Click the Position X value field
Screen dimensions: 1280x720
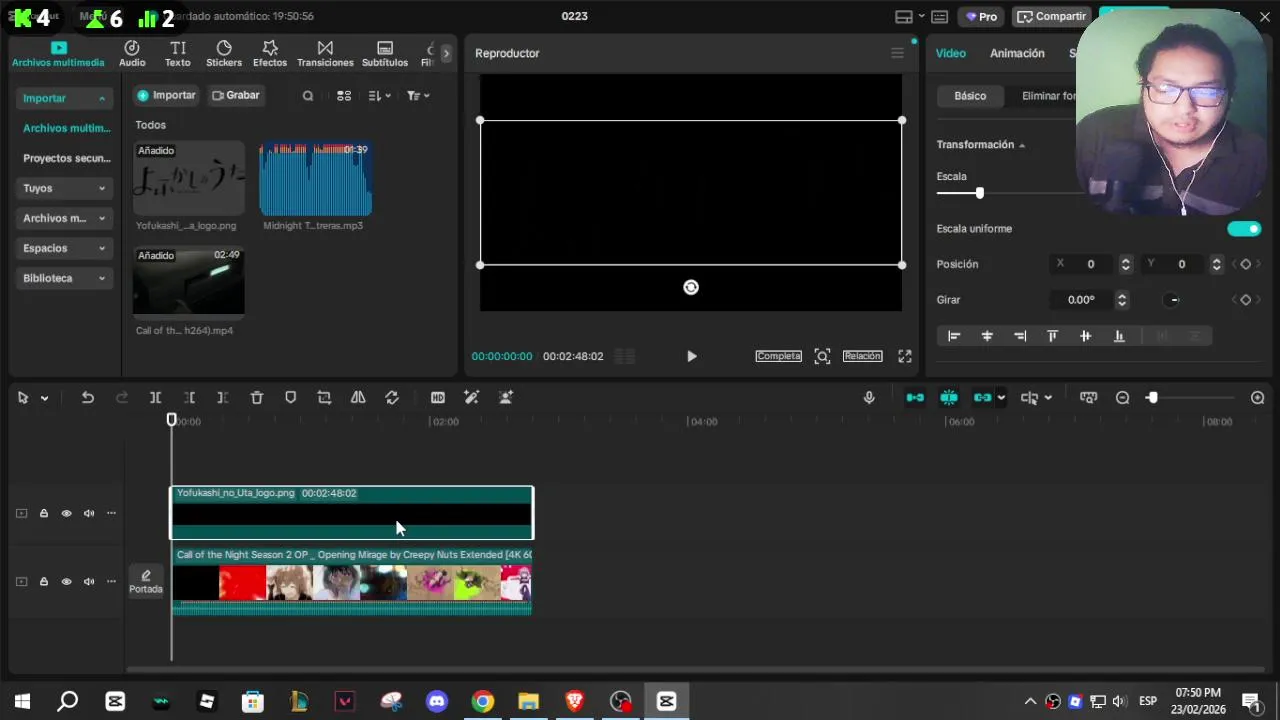coord(1091,264)
